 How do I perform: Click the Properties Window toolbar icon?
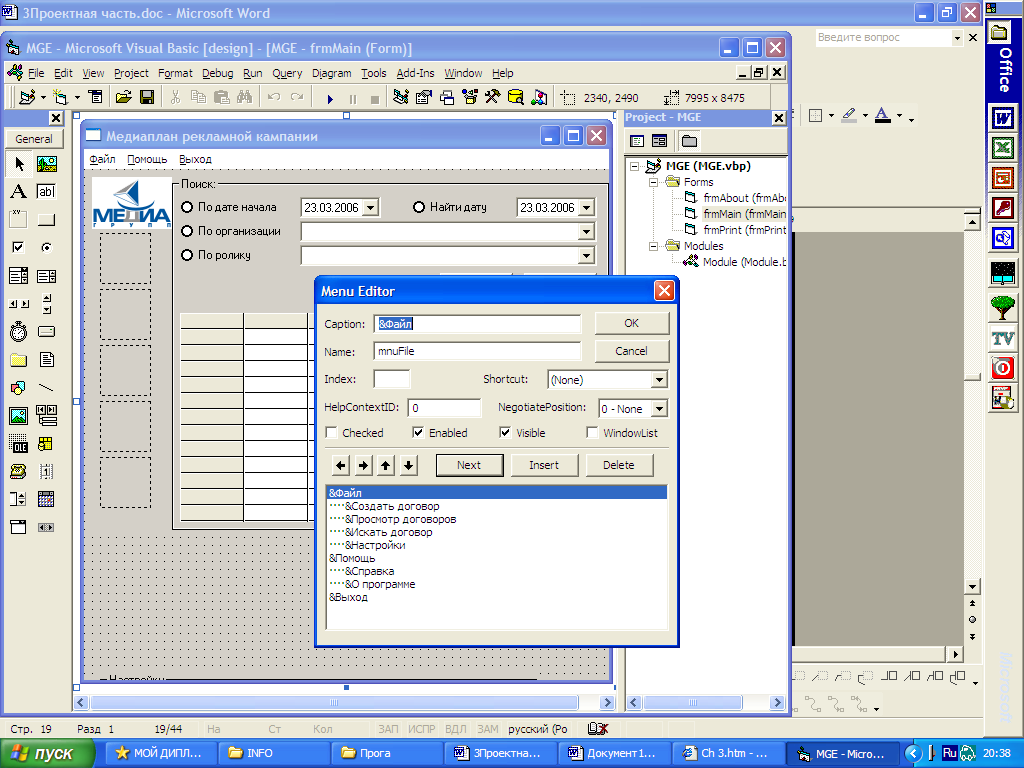[423, 98]
